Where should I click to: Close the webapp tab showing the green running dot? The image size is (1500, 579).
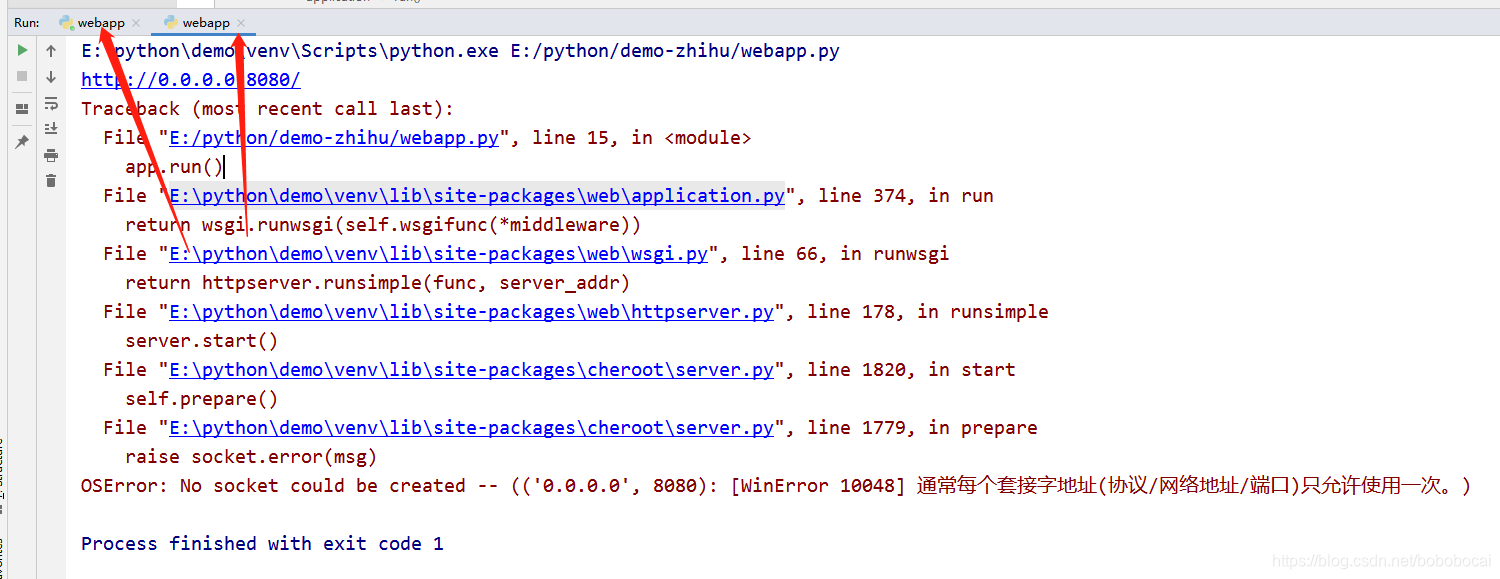(136, 23)
